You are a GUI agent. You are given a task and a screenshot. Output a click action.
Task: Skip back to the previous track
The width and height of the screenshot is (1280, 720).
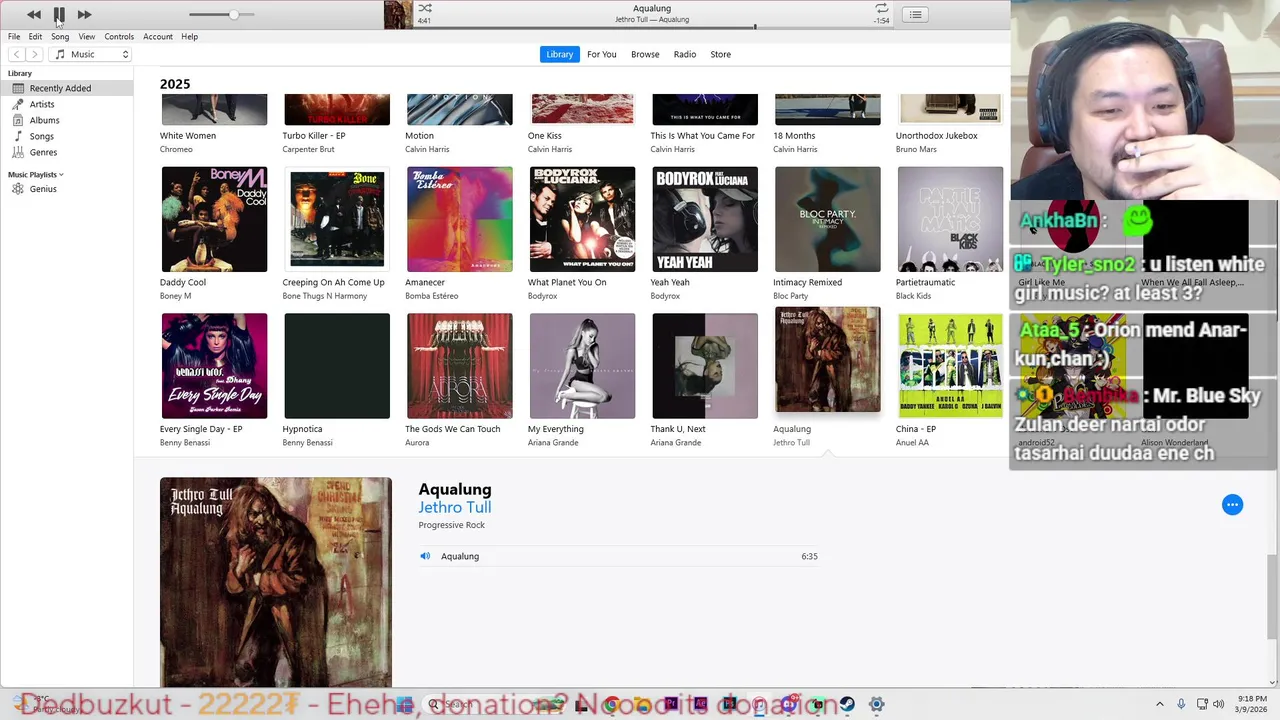click(x=34, y=14)
